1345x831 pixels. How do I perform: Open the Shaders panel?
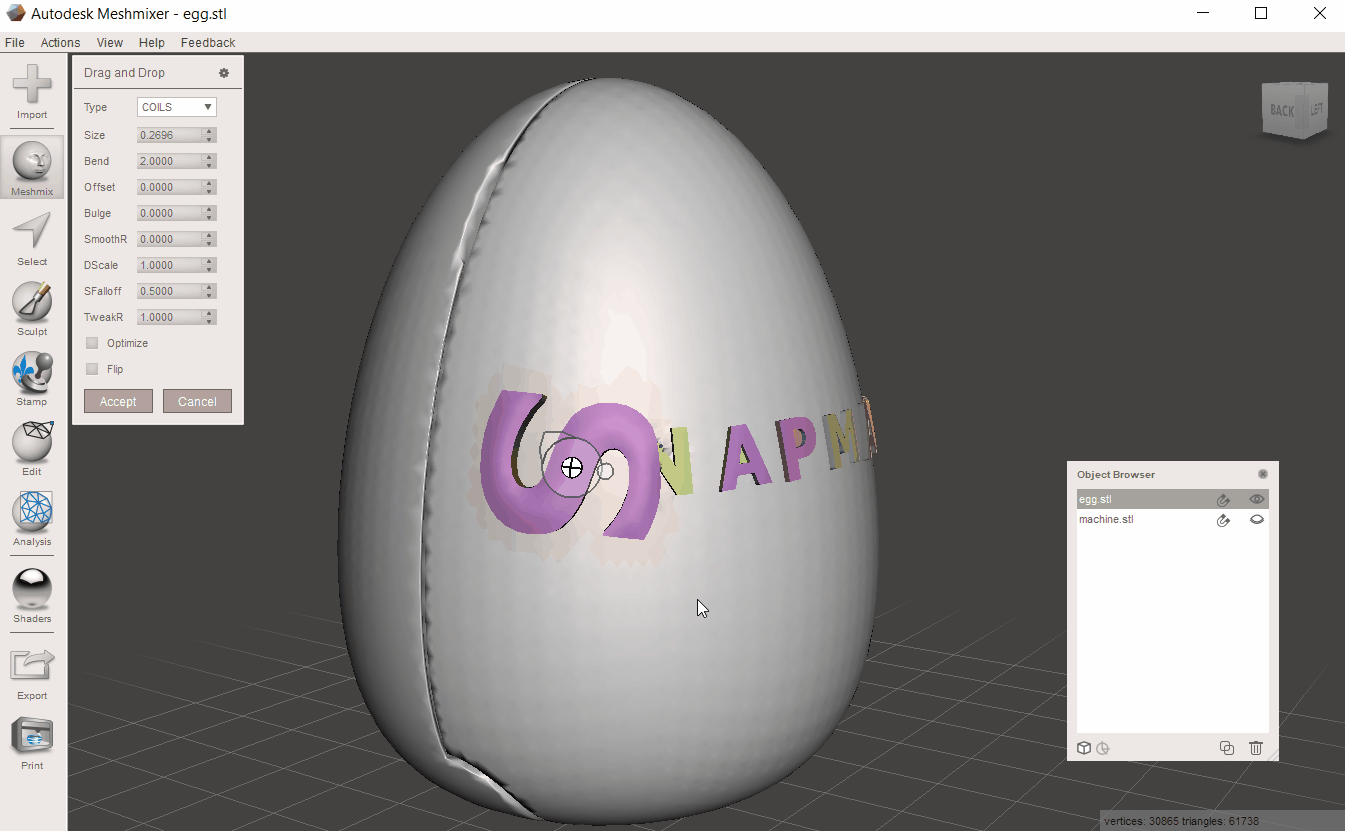(x=32, y=595)
